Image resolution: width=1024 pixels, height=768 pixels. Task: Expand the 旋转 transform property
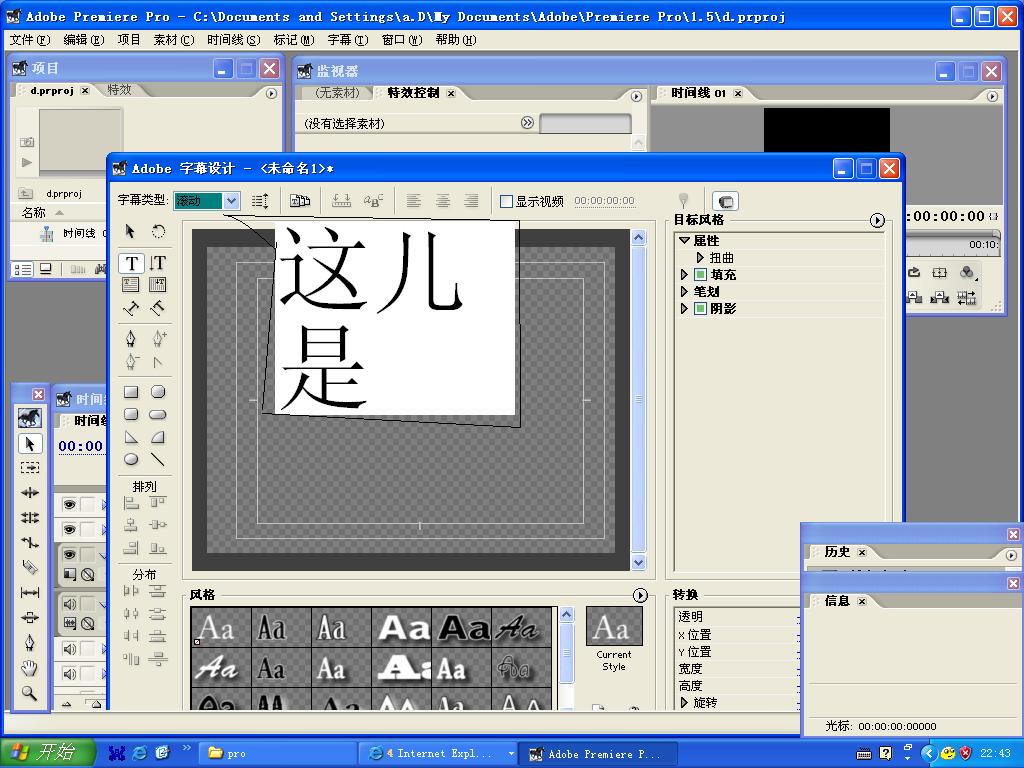coord(684,703)
